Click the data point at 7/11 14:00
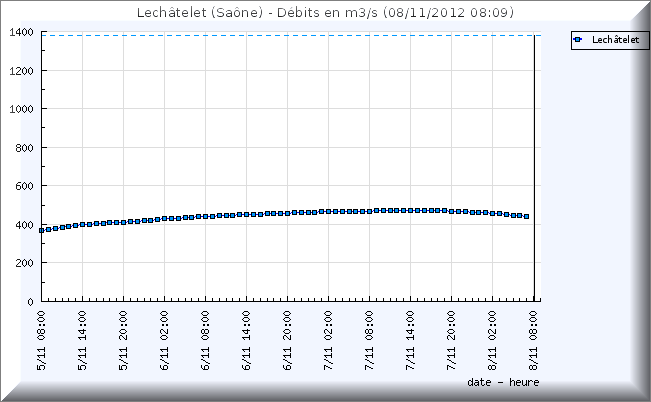The width and height of the screenshot is (651, 402). pyautogui.click(x=411, y=211)
